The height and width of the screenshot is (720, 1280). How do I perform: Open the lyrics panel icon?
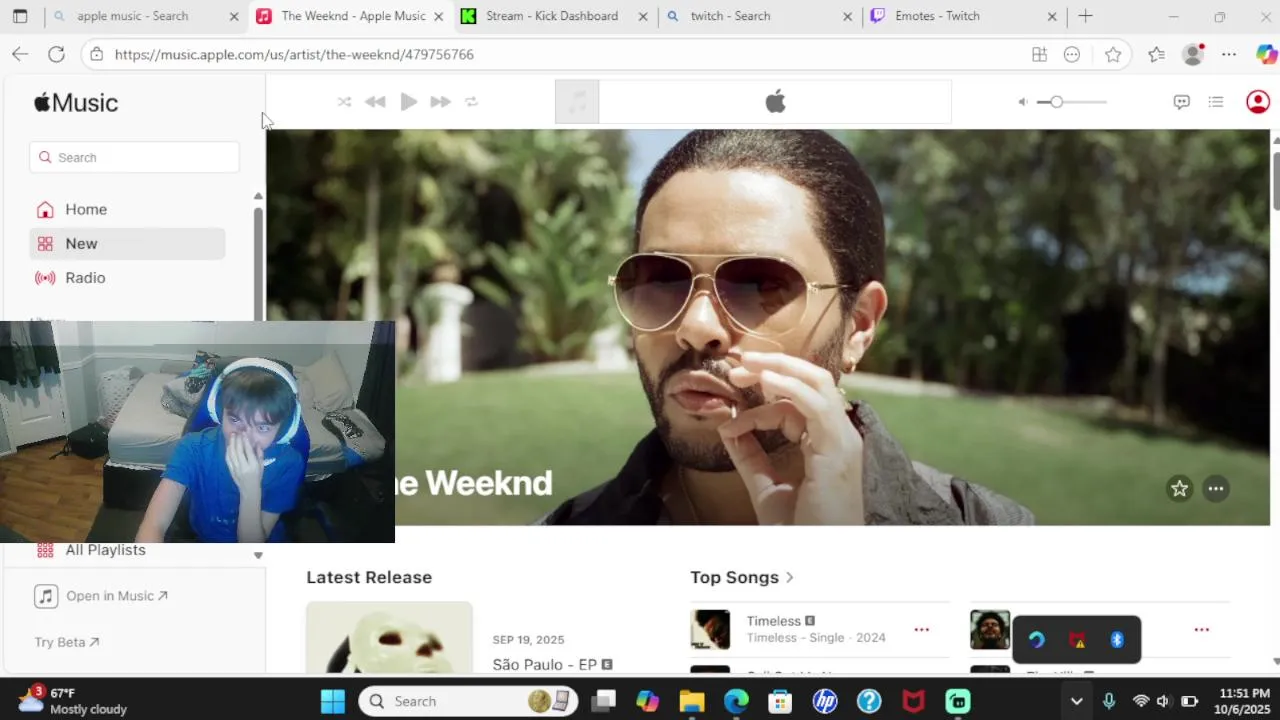point(1181,102)
